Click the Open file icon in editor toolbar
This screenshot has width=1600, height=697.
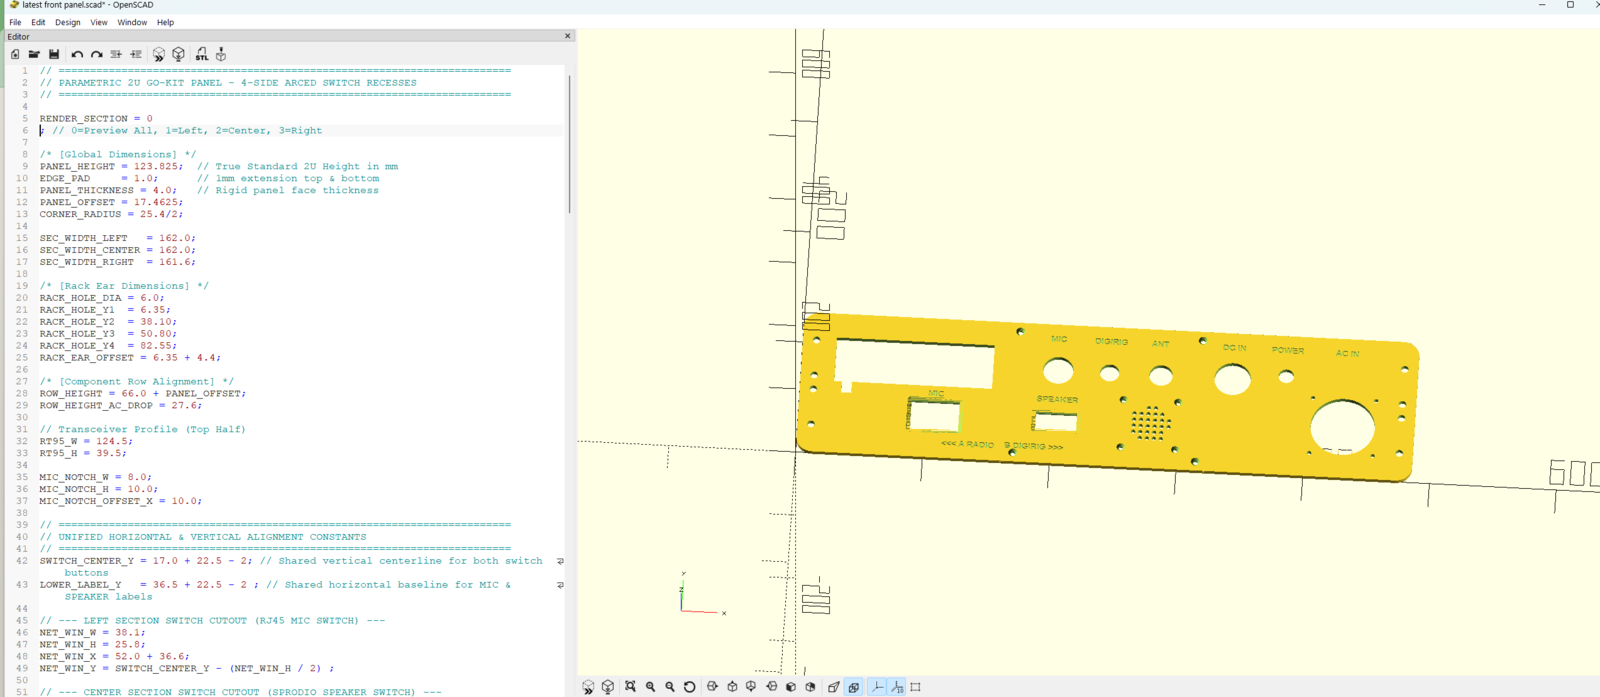click(34, 54)
